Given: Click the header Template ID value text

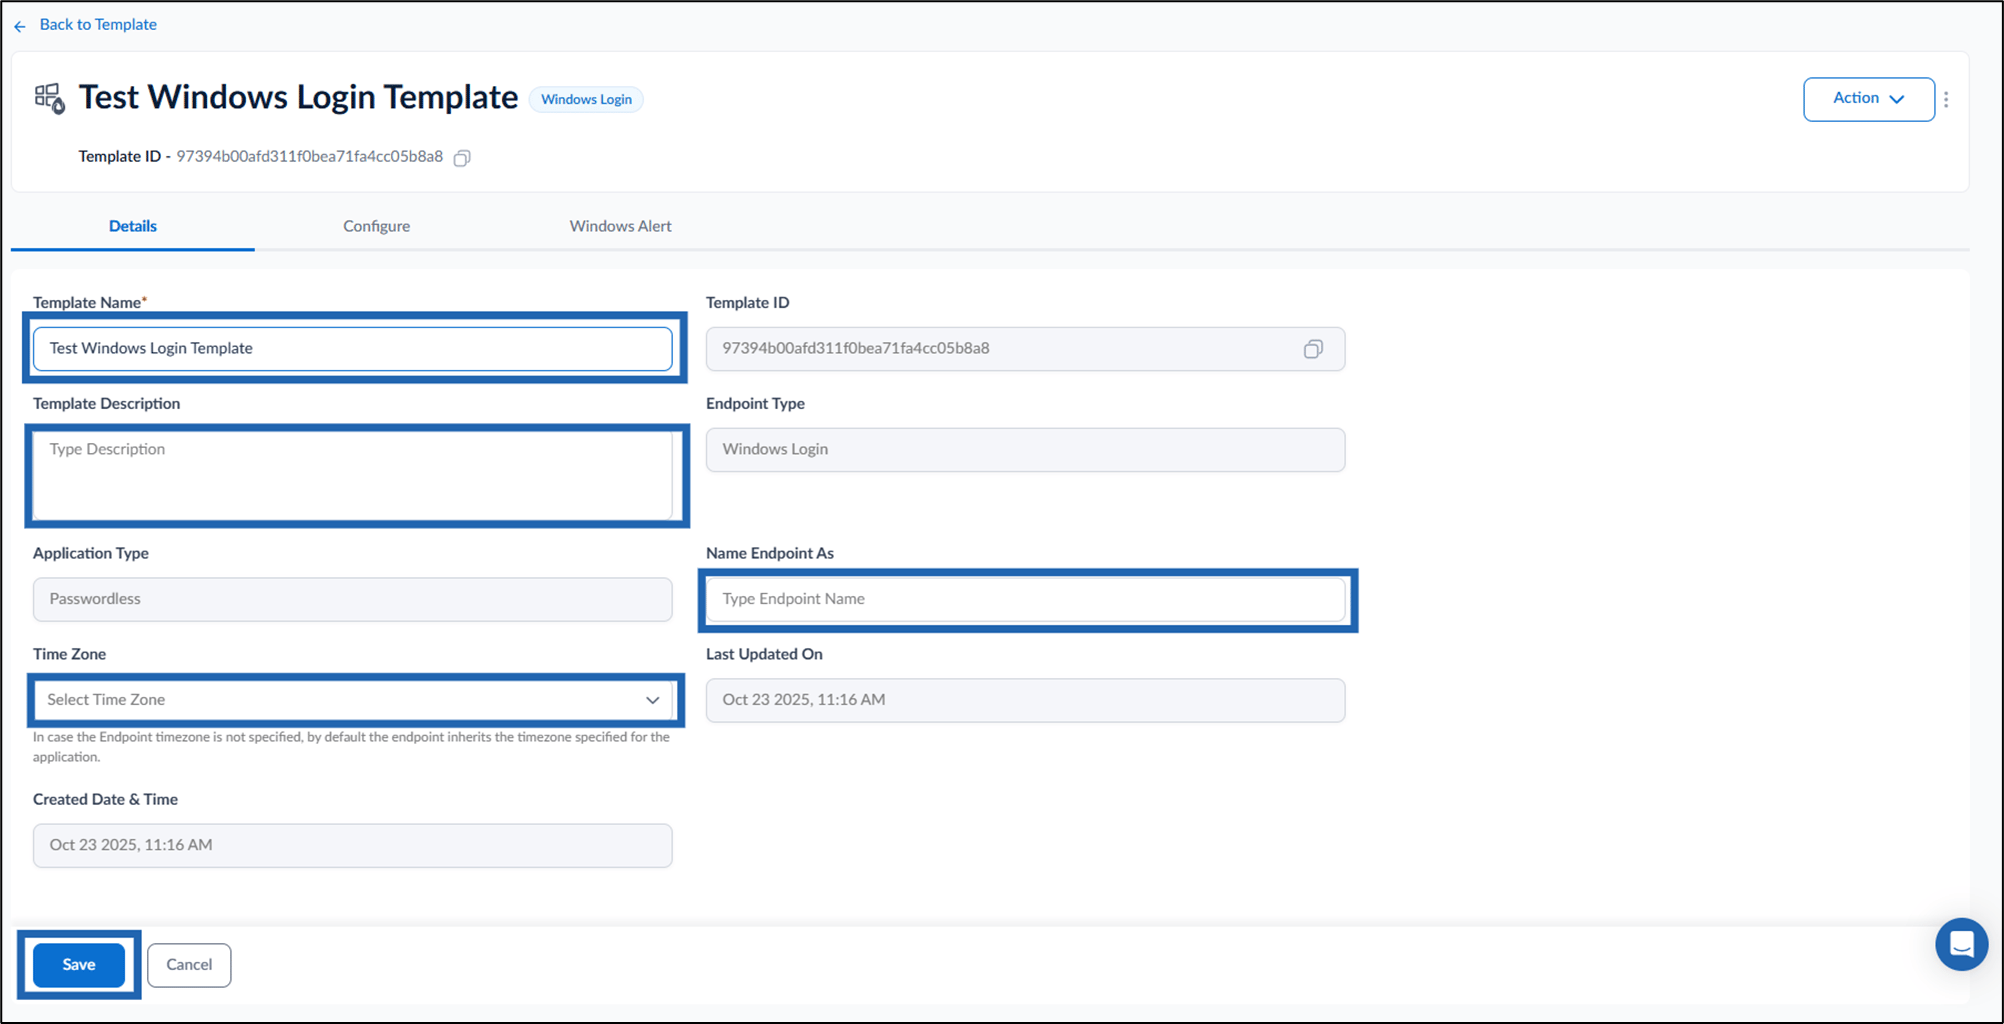Looking at the screenshot, I should click(309, 157).
